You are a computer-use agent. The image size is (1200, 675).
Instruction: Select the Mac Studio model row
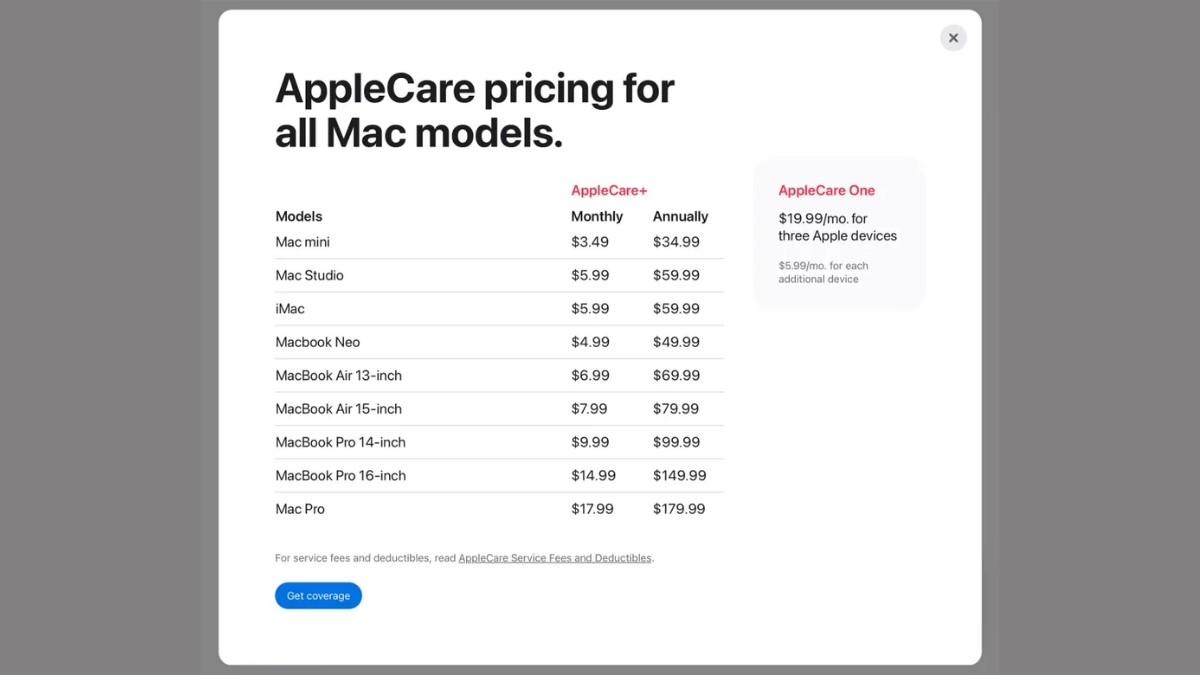pyautogui.click(x=309, y=275)
